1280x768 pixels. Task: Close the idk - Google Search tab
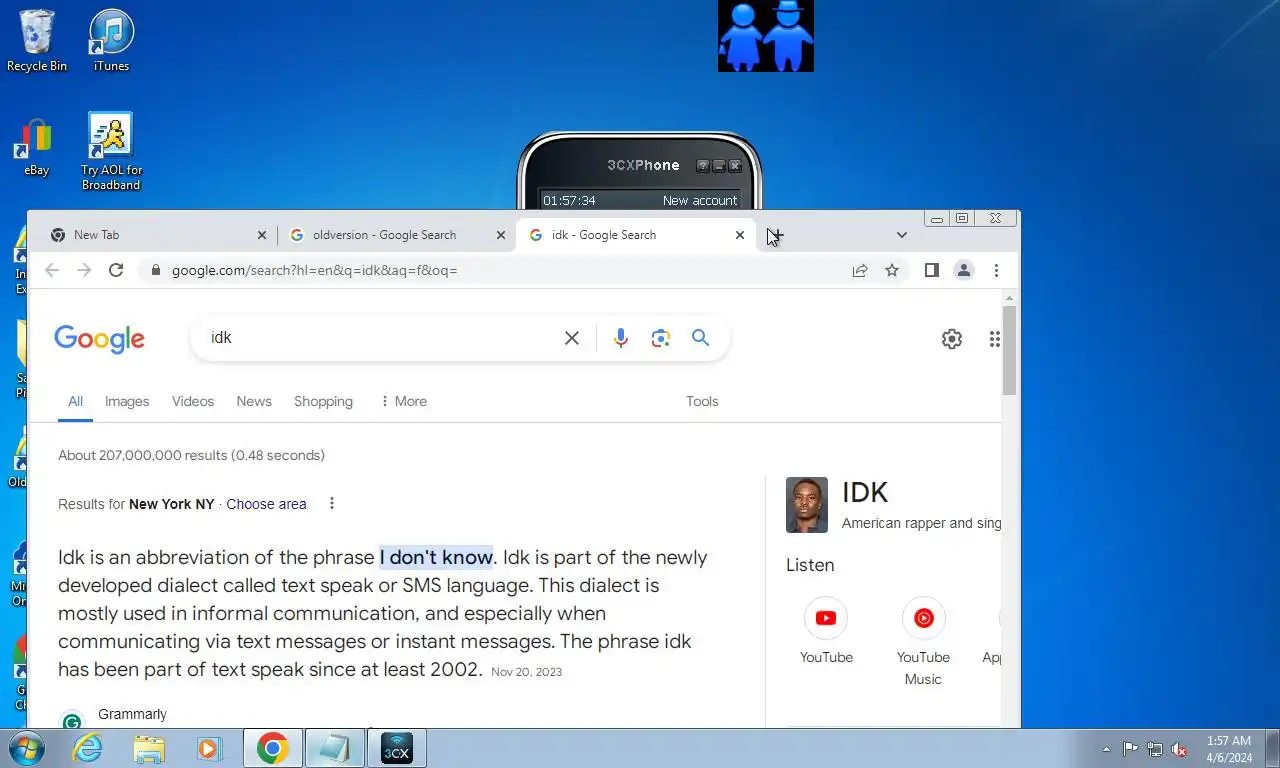click(740, 235)
